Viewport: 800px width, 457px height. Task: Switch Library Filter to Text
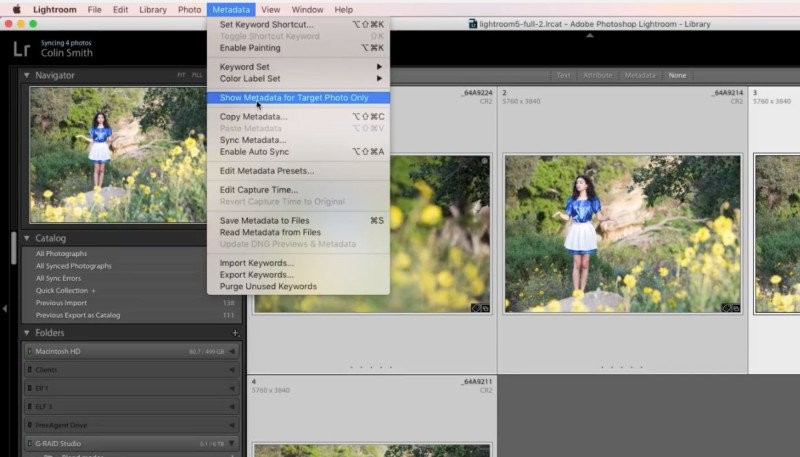click(563, 75)
